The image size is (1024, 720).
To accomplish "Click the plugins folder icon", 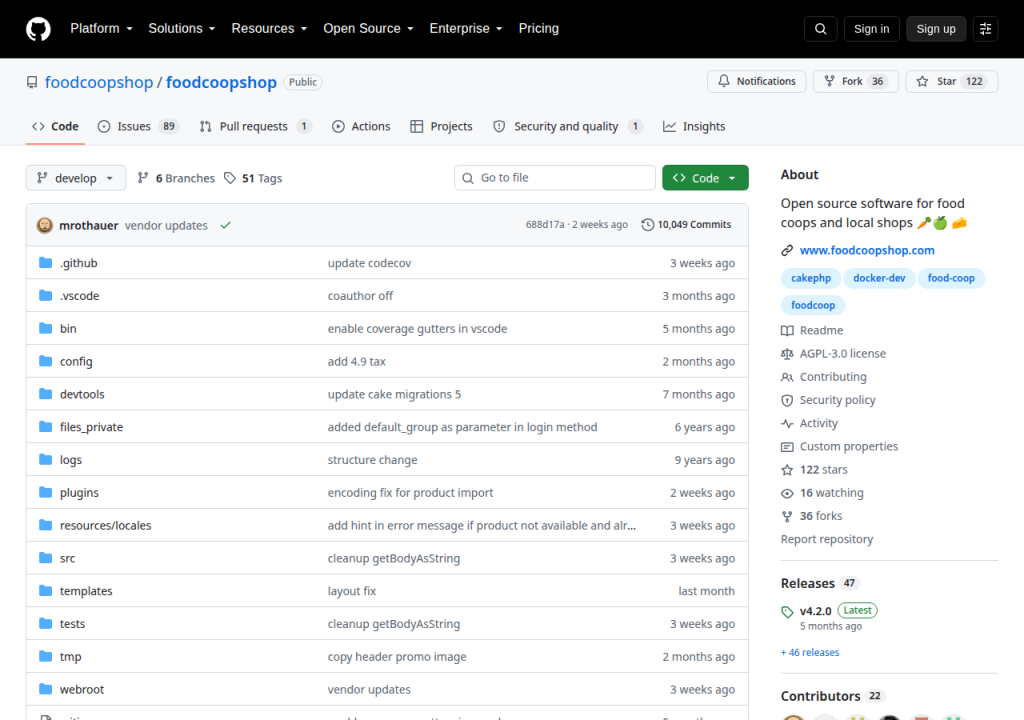I will coord(46,492).
